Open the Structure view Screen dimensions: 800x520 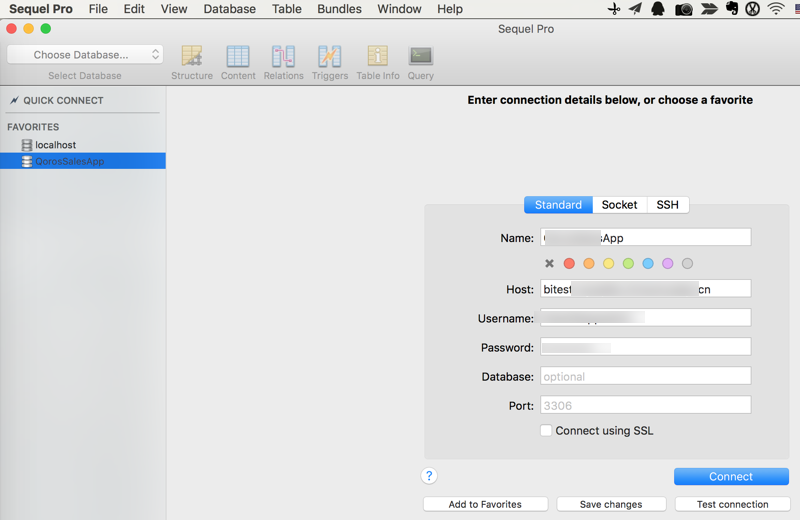[192, 62]
